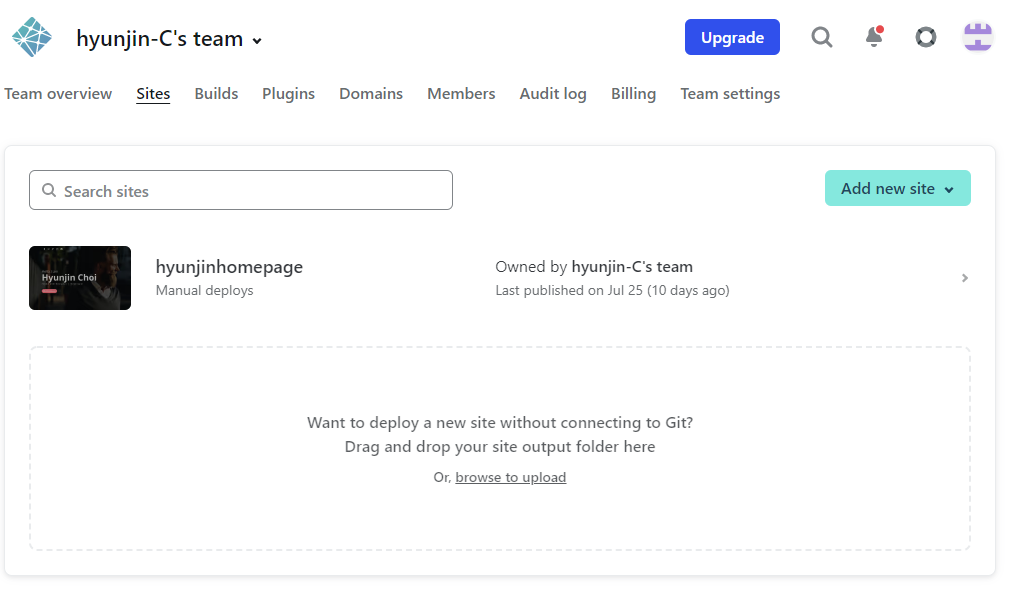The image size is (1019, 594).
Task: Click the browse to upload link
Action: pyautogui.click(x=511, y=477)
